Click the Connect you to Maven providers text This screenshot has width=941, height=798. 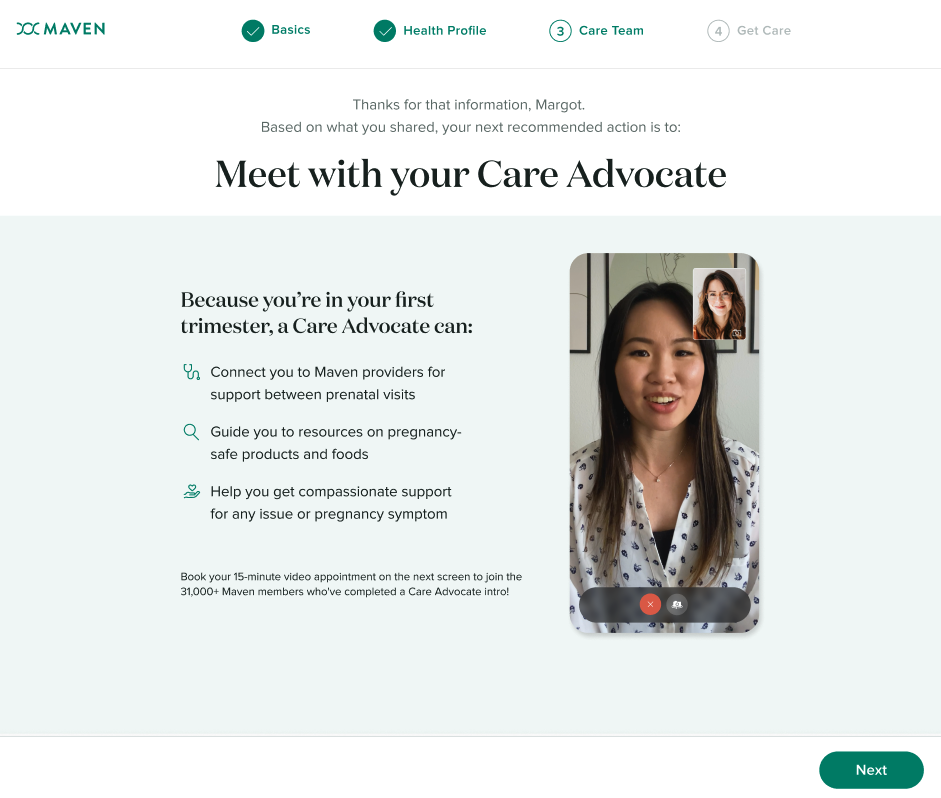[328, 383]
